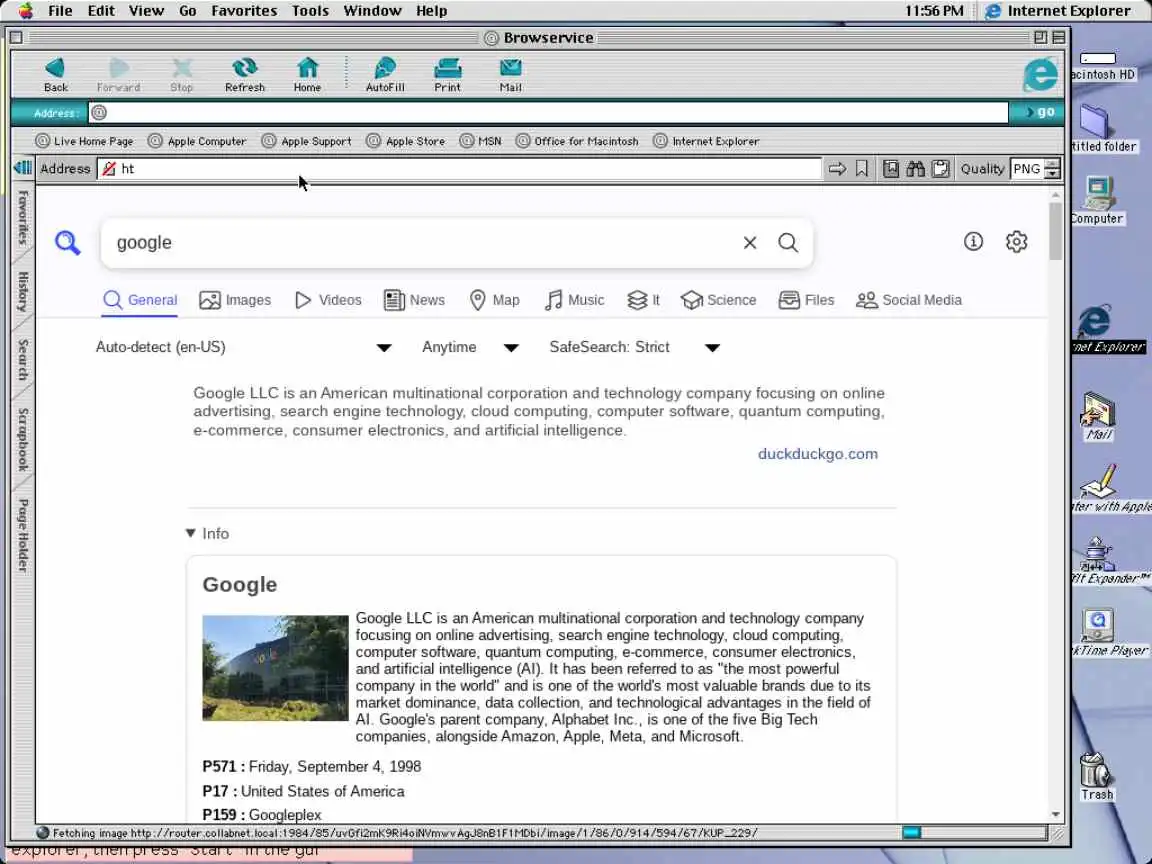The image size is (1152, 864).
Task: Open the History sidebar tab
Action: coord(23,291)
